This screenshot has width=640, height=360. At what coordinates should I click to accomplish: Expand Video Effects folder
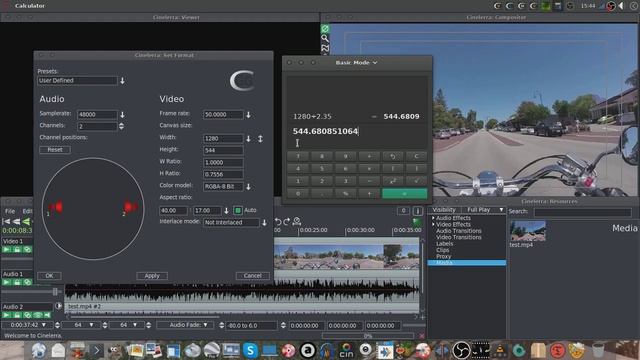[x=433, y=224]
